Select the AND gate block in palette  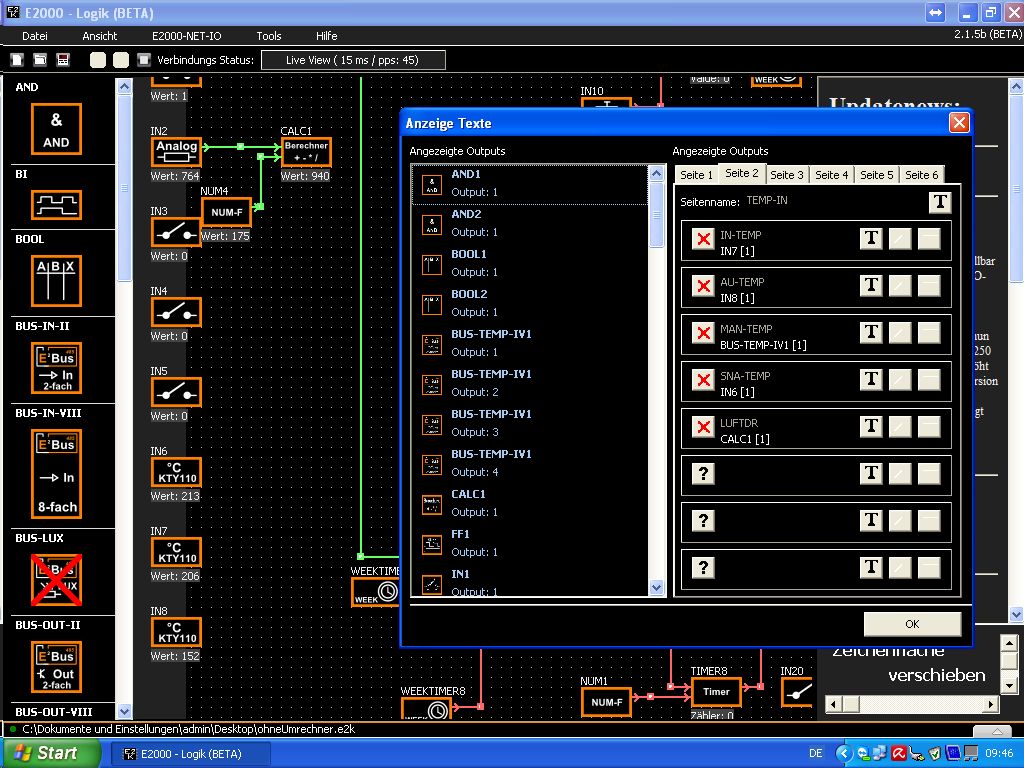[x=56, y=130]
